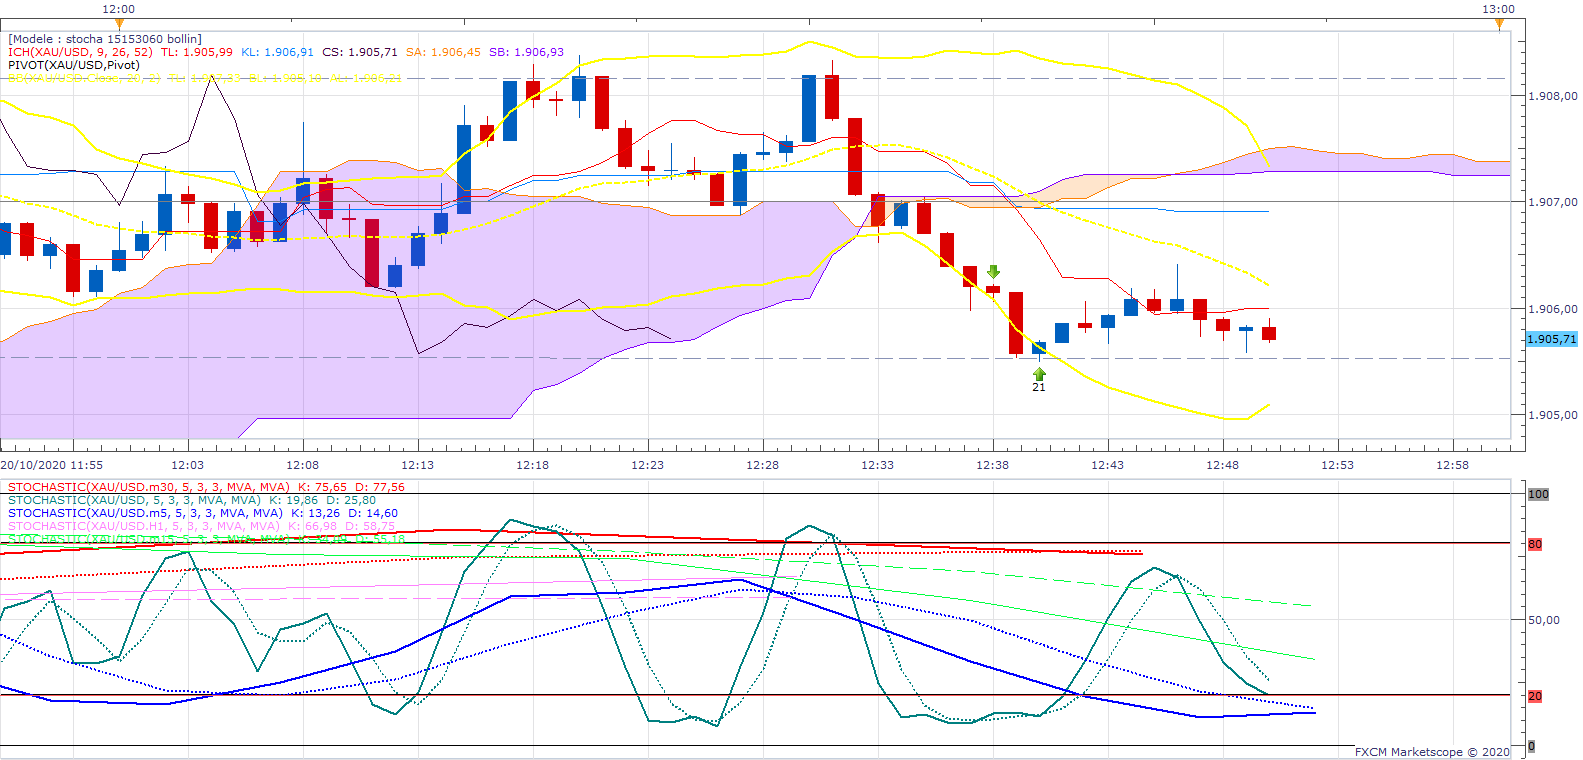Click the Ichimoku "TL: 1.905,99" value
1583x760 pixels.
(197, 52)
